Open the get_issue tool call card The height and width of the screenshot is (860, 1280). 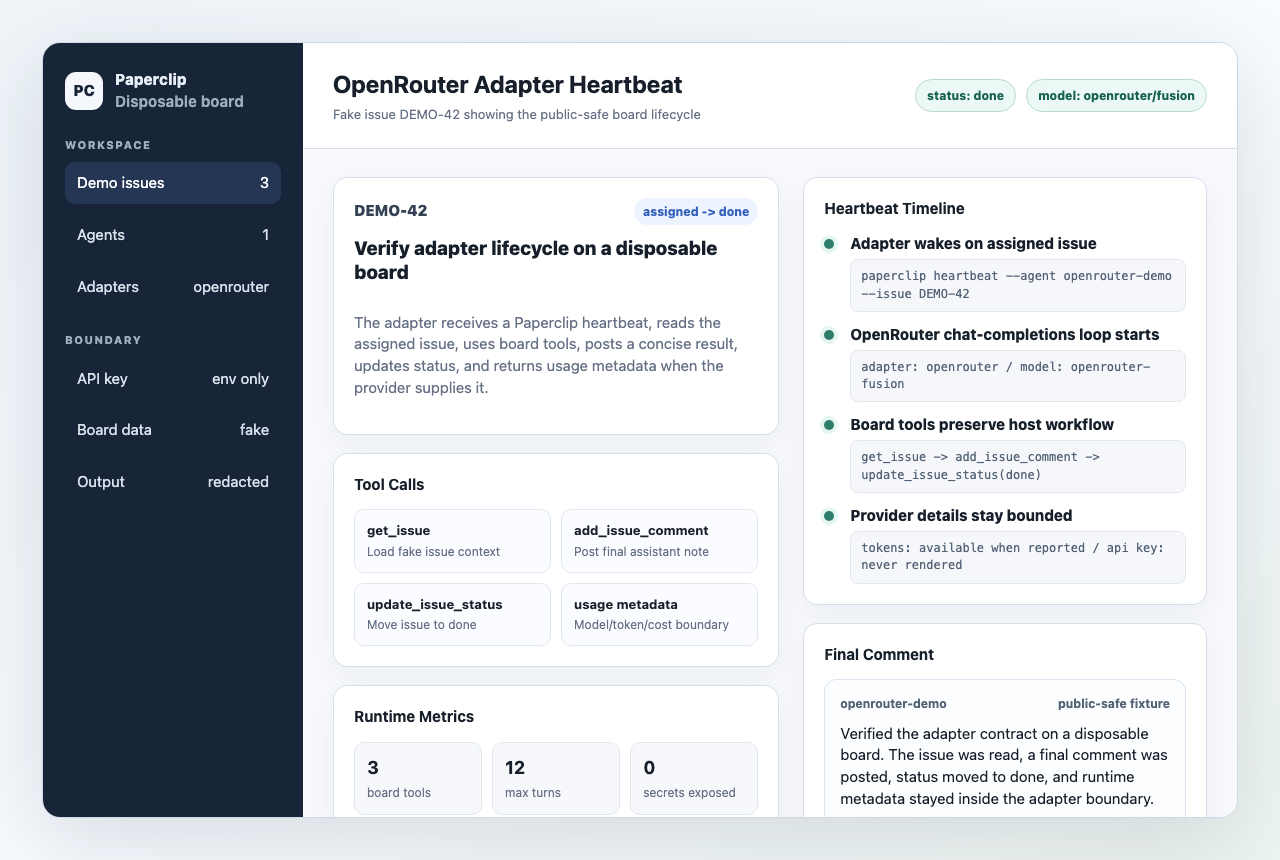point(452,541)
